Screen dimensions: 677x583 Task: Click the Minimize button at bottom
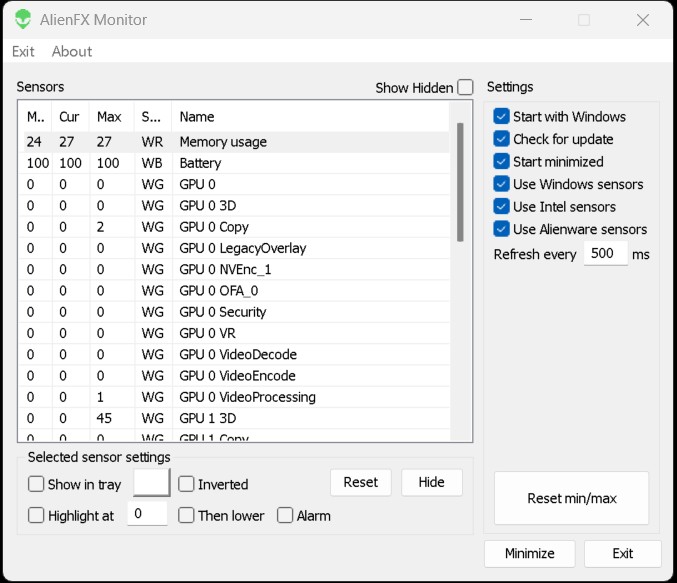[530, 554]
